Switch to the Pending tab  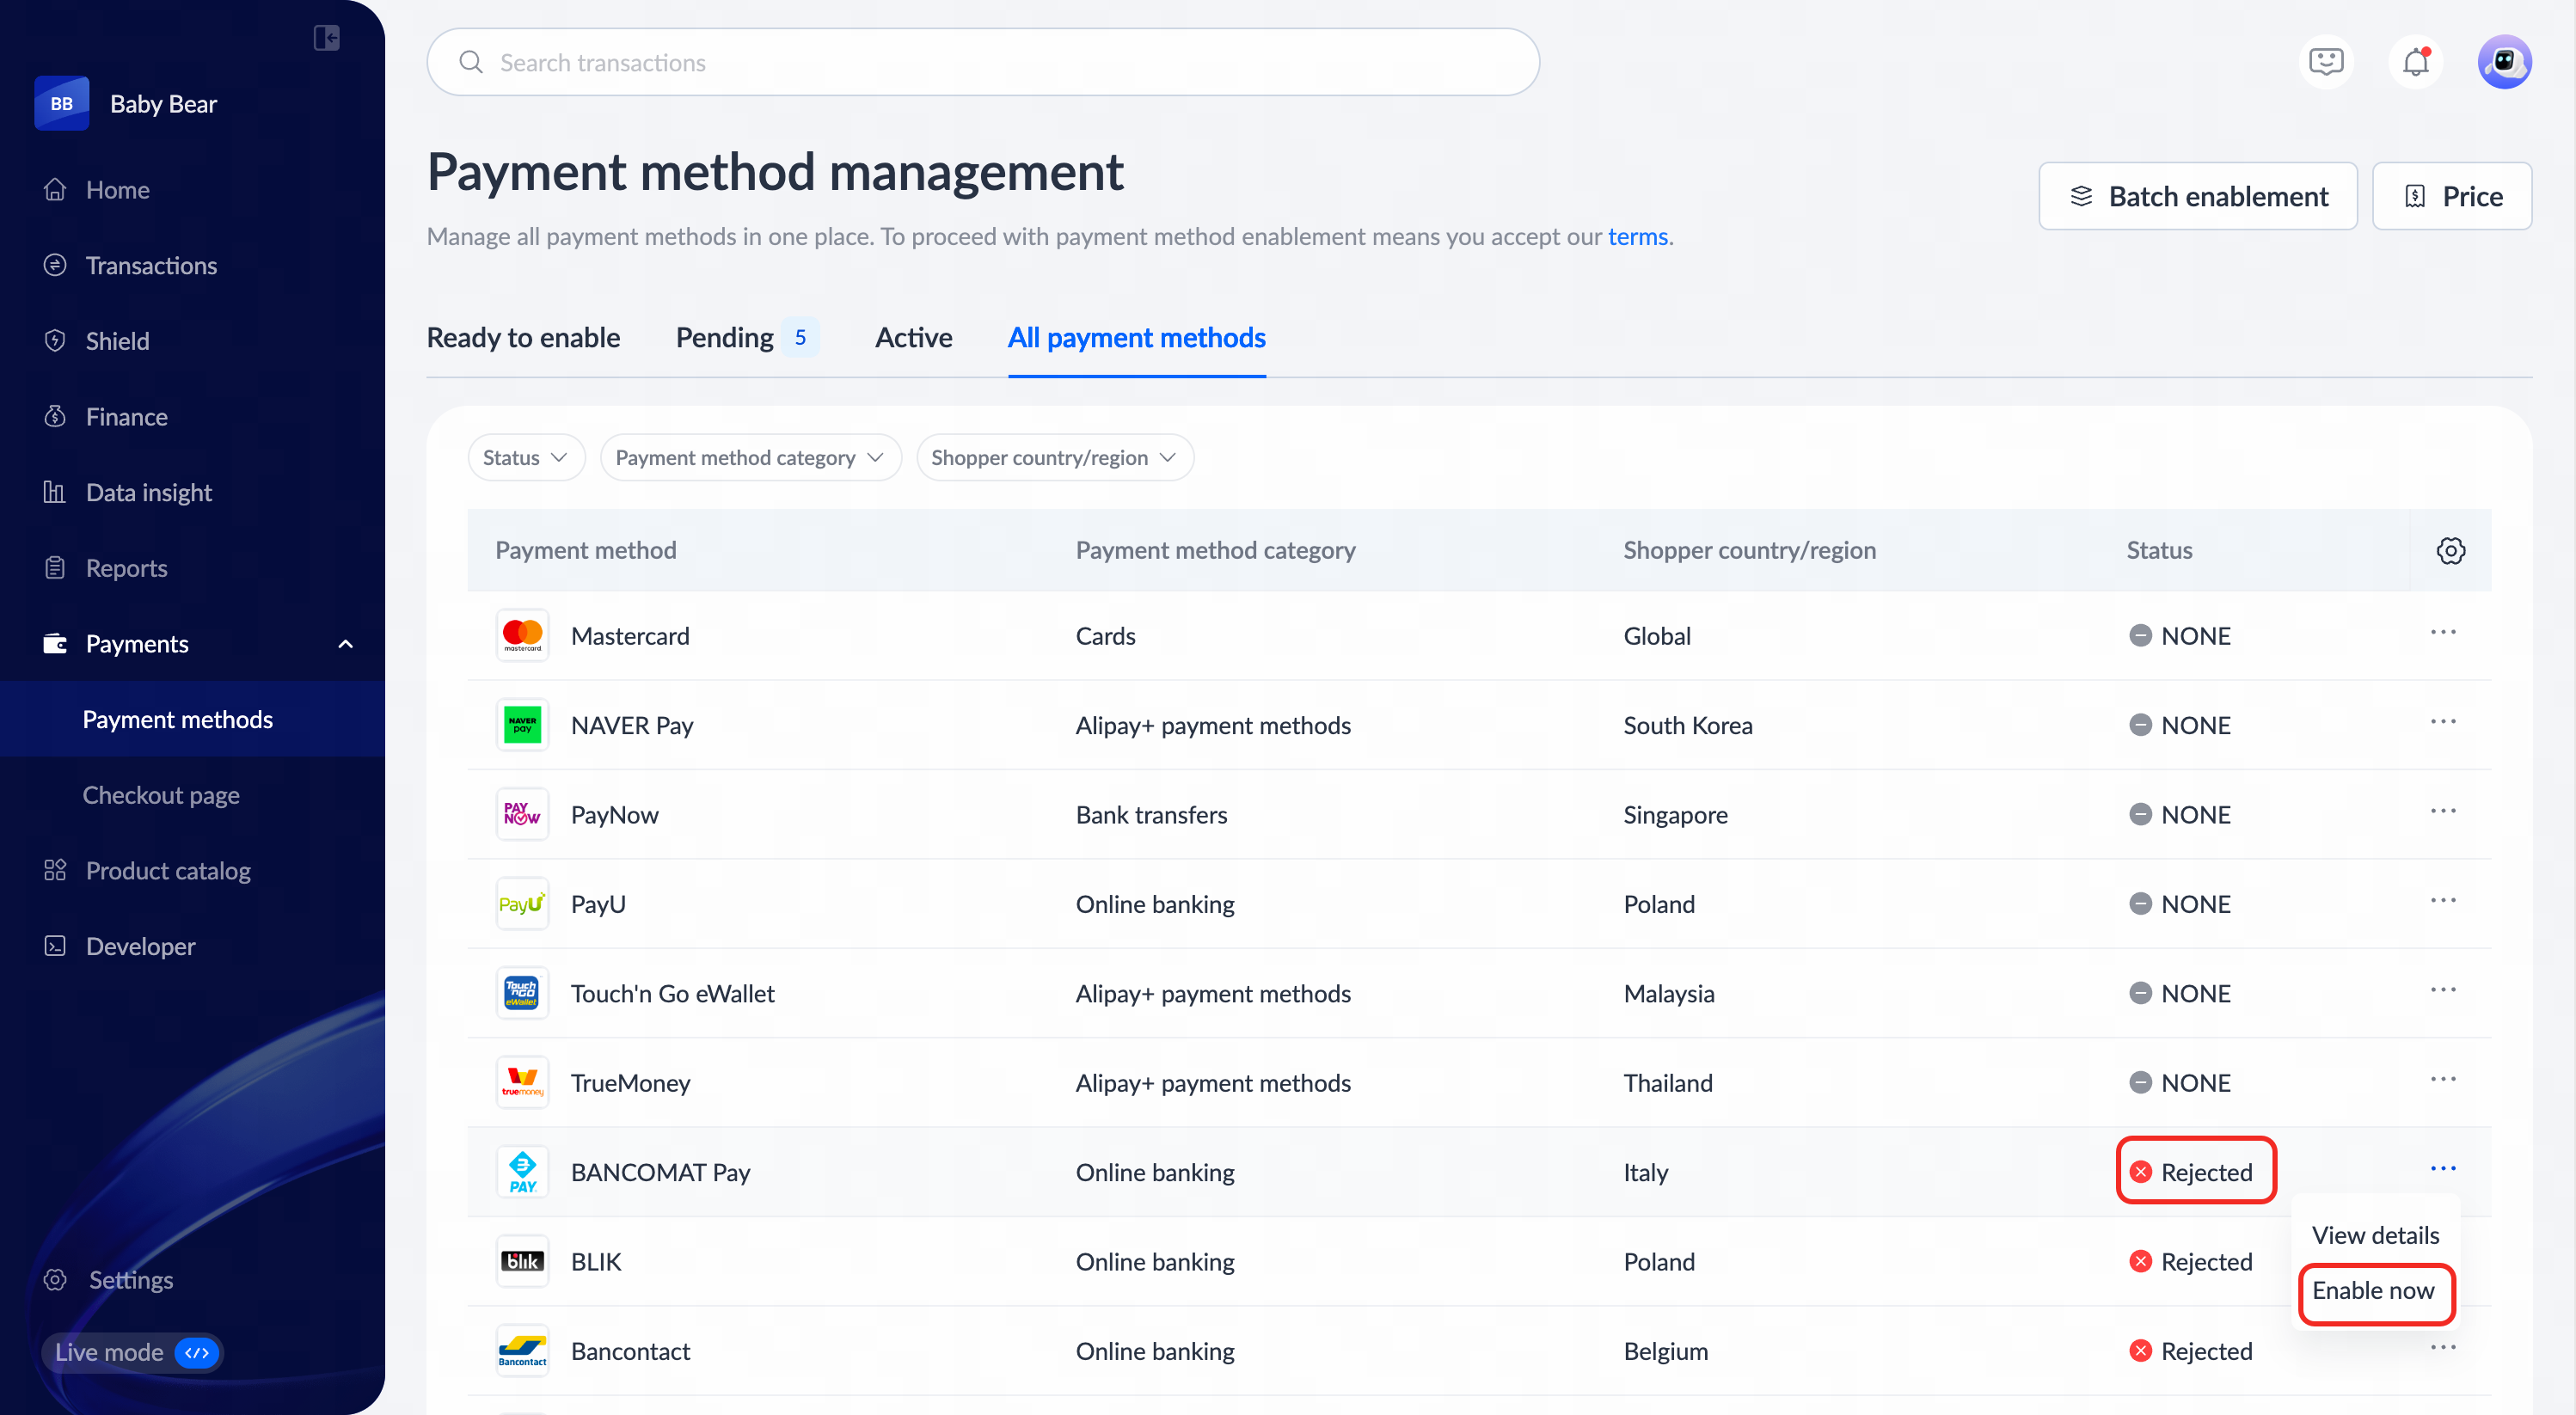point(725,338)
